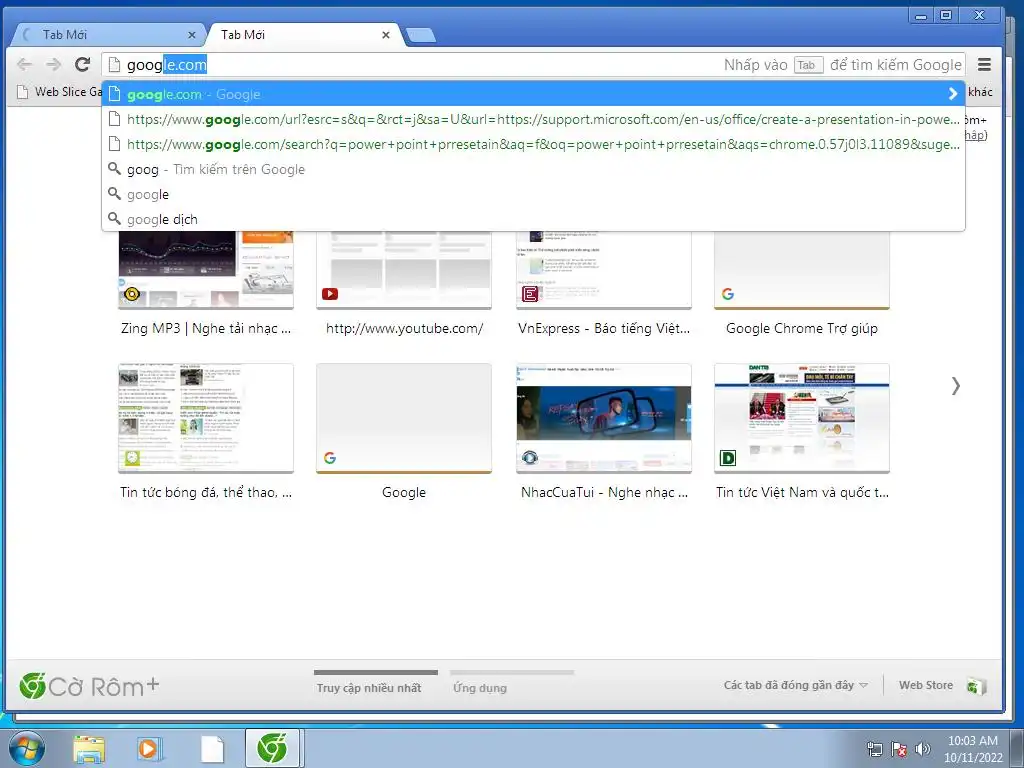The width and height of the screenshot is (1024, 768).
Task: Click the NhacCuaTui favicon on thumbnail
Action: 530,458
